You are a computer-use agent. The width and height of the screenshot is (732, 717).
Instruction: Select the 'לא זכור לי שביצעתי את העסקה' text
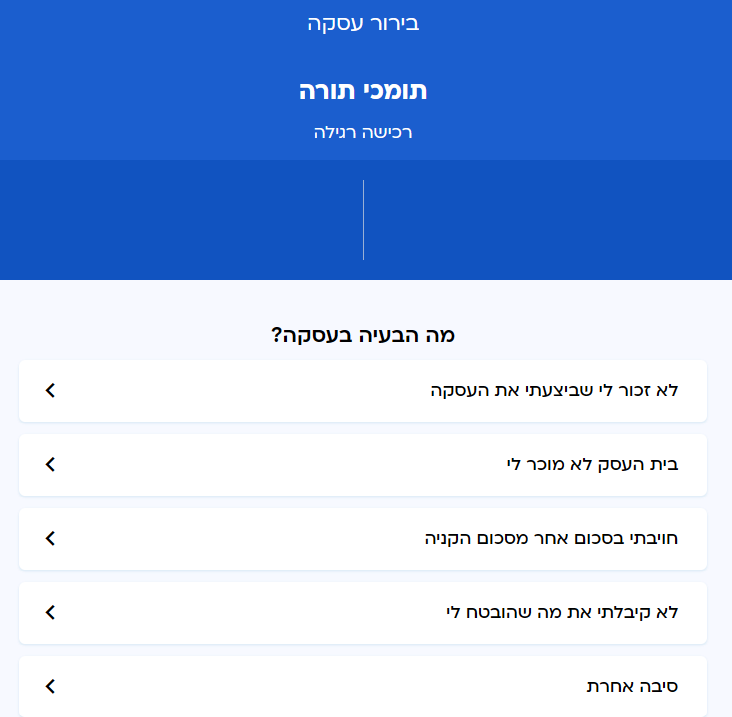click(x=554, y=391)
